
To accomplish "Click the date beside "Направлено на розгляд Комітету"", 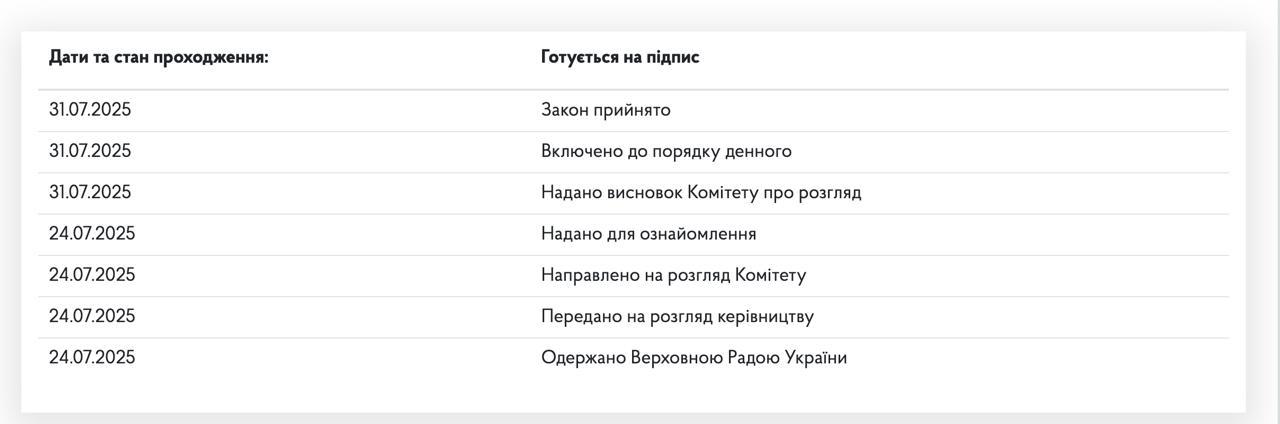I will (x=92, y=275).
